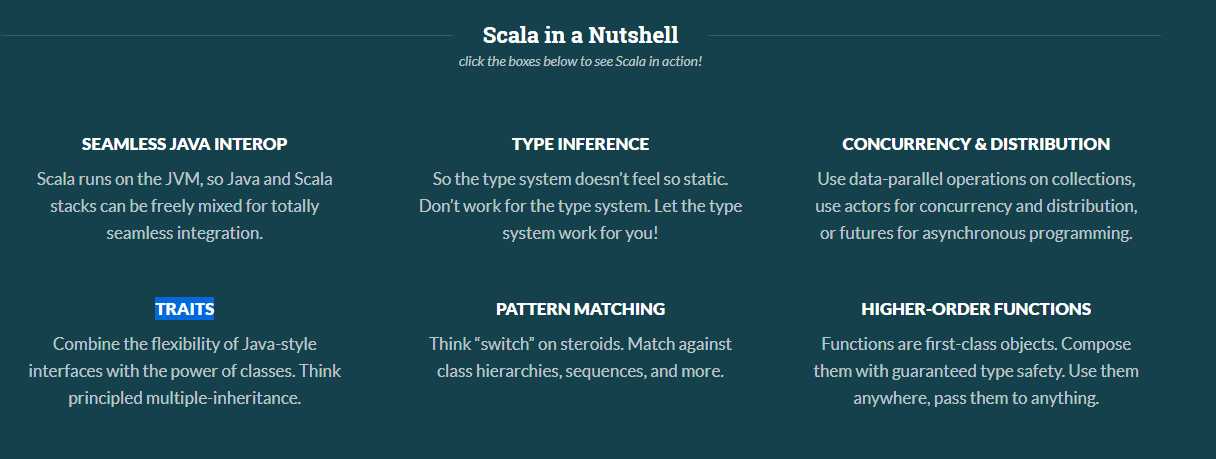The image size is (1216, 459).
Task: Click the futures for asynchronous programming line
Action: tap(976, 234)
